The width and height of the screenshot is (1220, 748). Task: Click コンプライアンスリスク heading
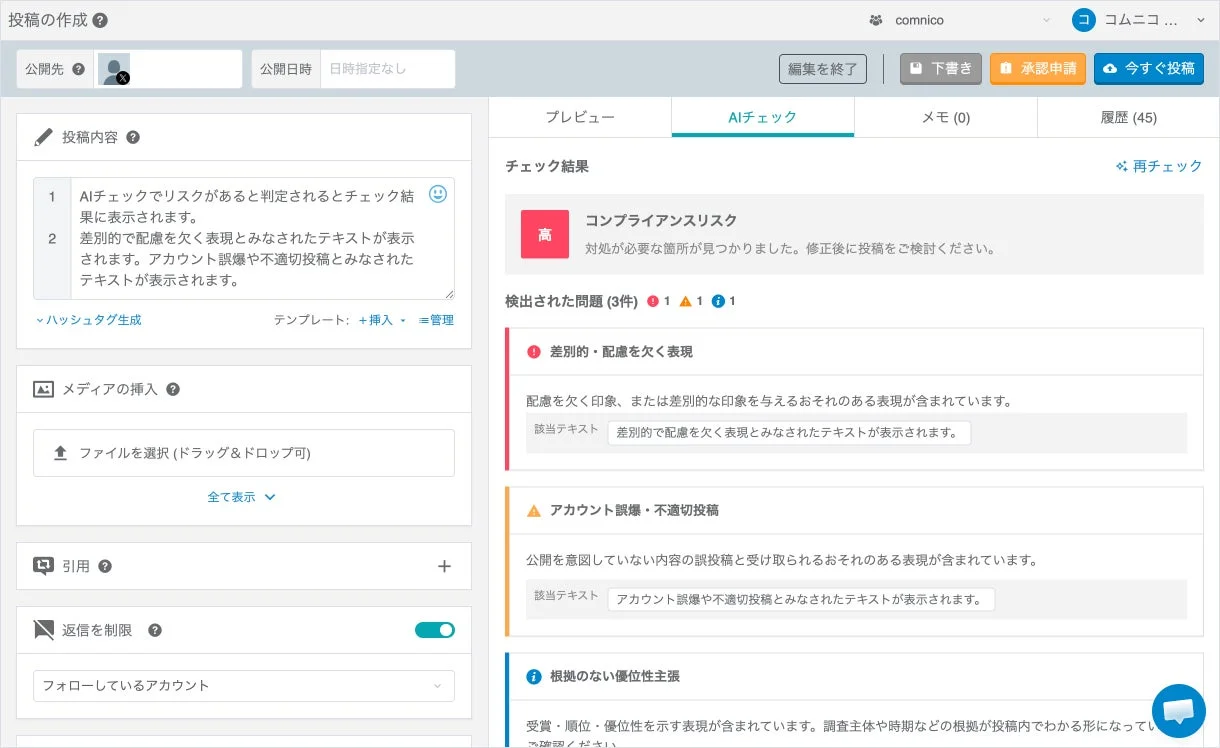[x=661, y=220]
